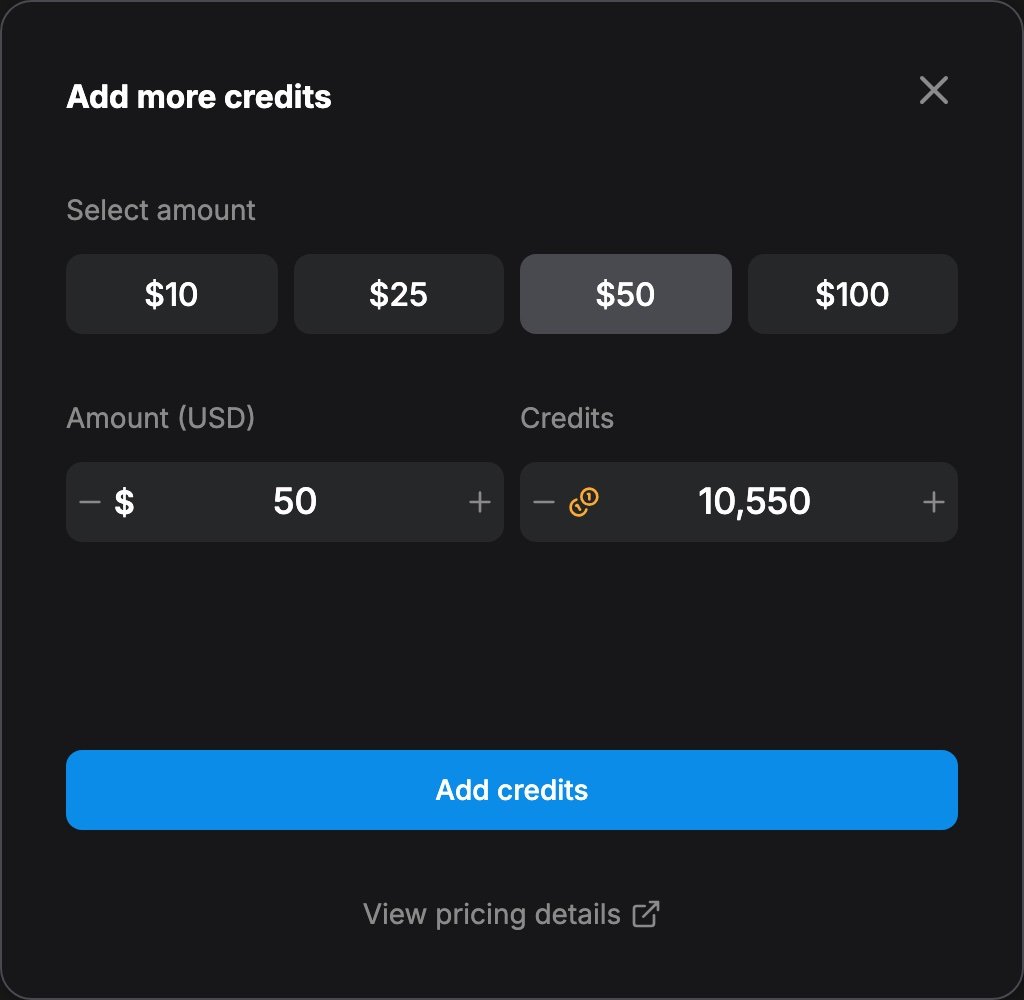Select the $10 preset amount
The width and height of the screenshot is (1024, 1000).
click(172, 294)
